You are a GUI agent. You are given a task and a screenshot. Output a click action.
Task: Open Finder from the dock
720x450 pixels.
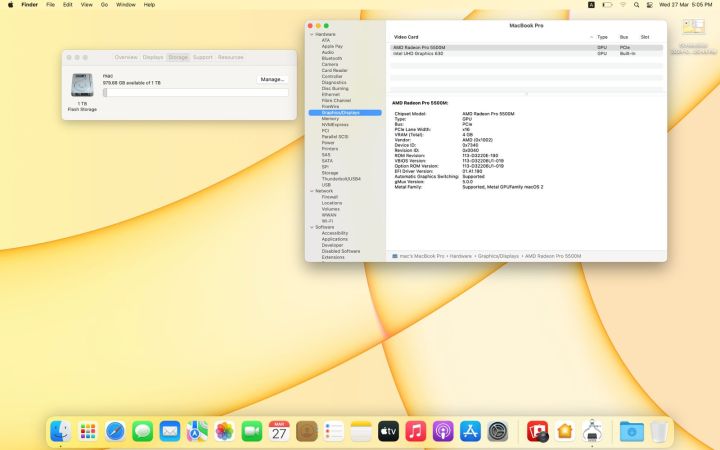[x=61, y=431]
